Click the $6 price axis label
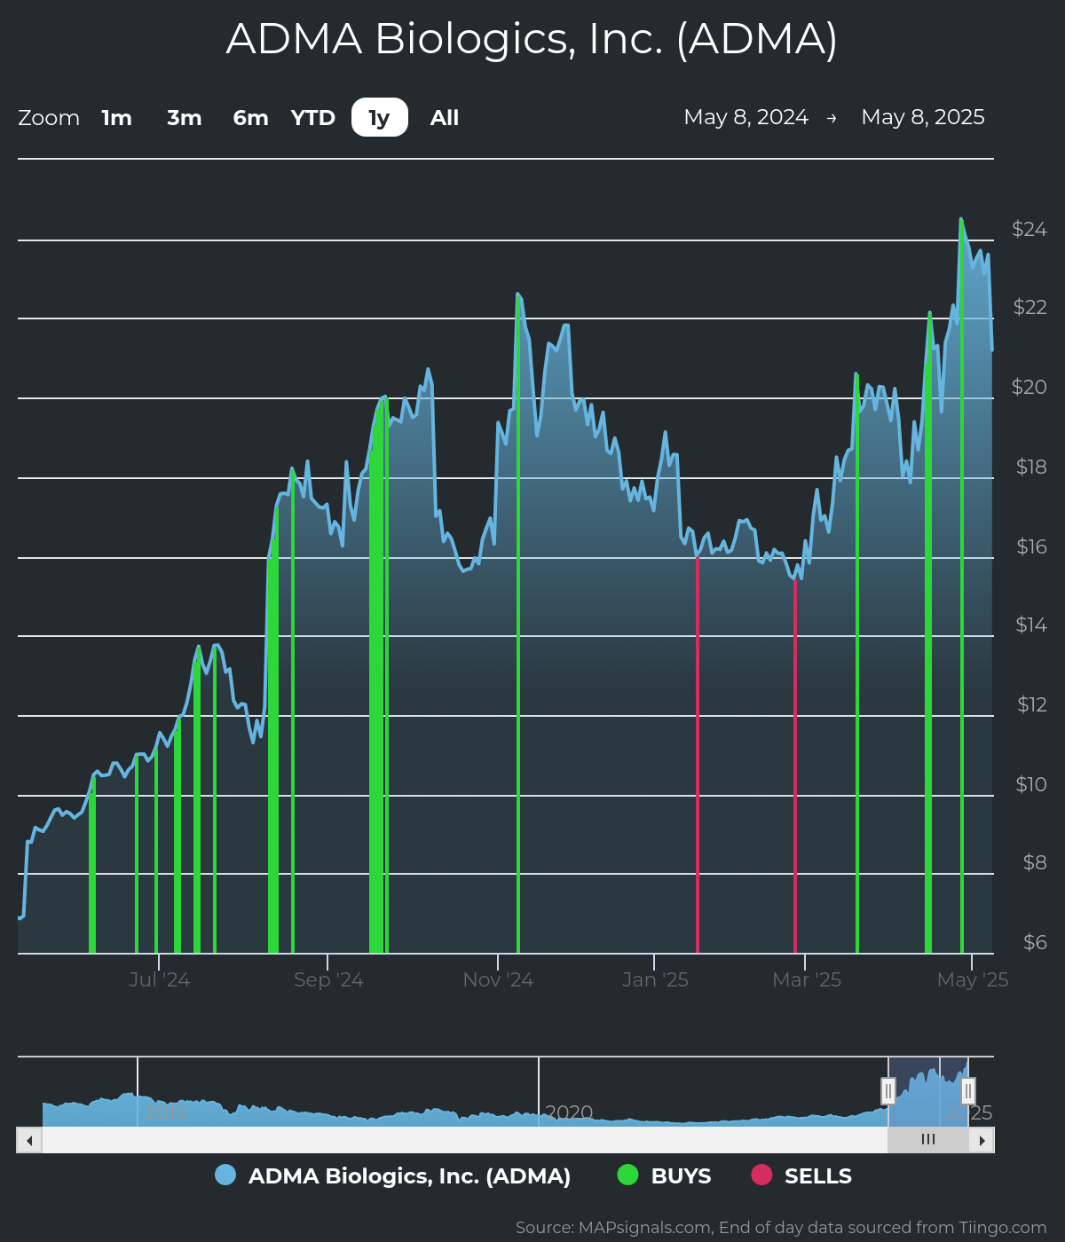 (1034, 942)
